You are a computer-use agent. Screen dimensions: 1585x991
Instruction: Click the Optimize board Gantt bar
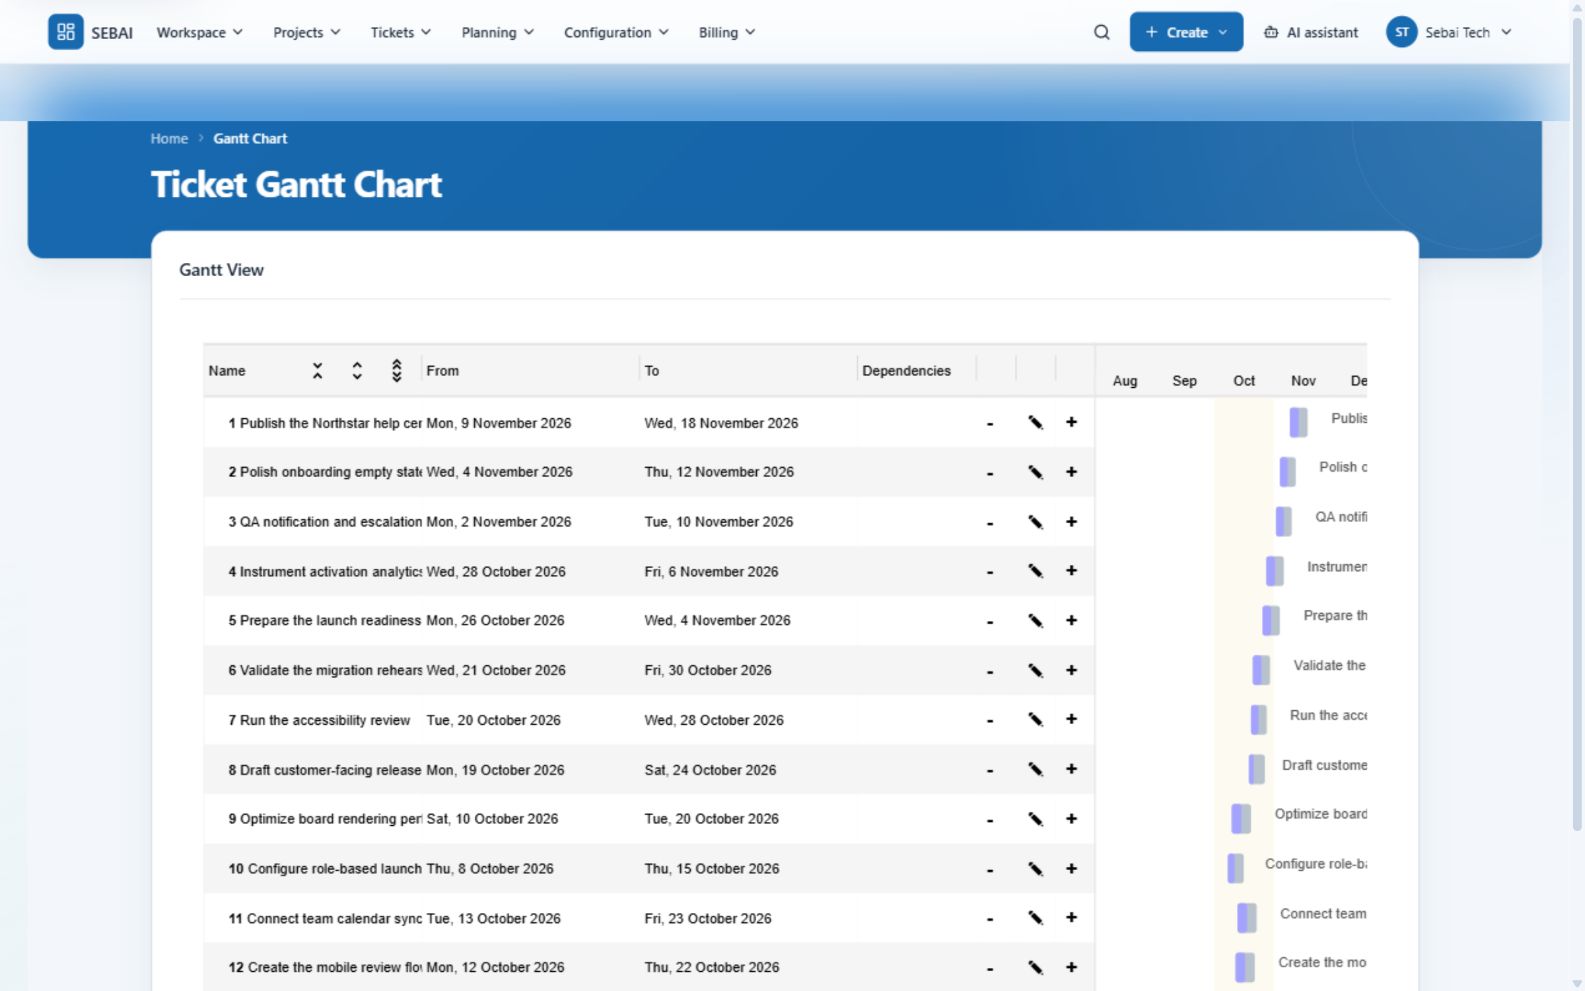(x=1241, y=819)
